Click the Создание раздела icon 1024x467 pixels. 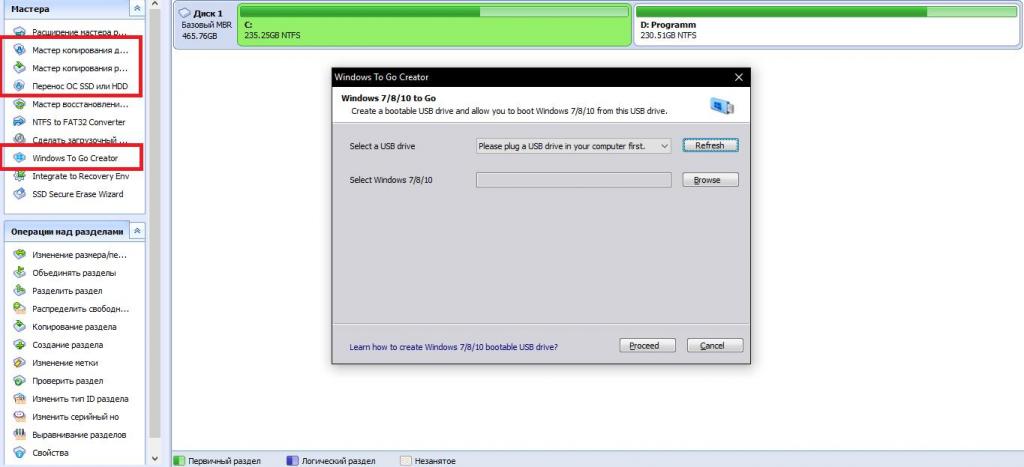coord(20,345)
